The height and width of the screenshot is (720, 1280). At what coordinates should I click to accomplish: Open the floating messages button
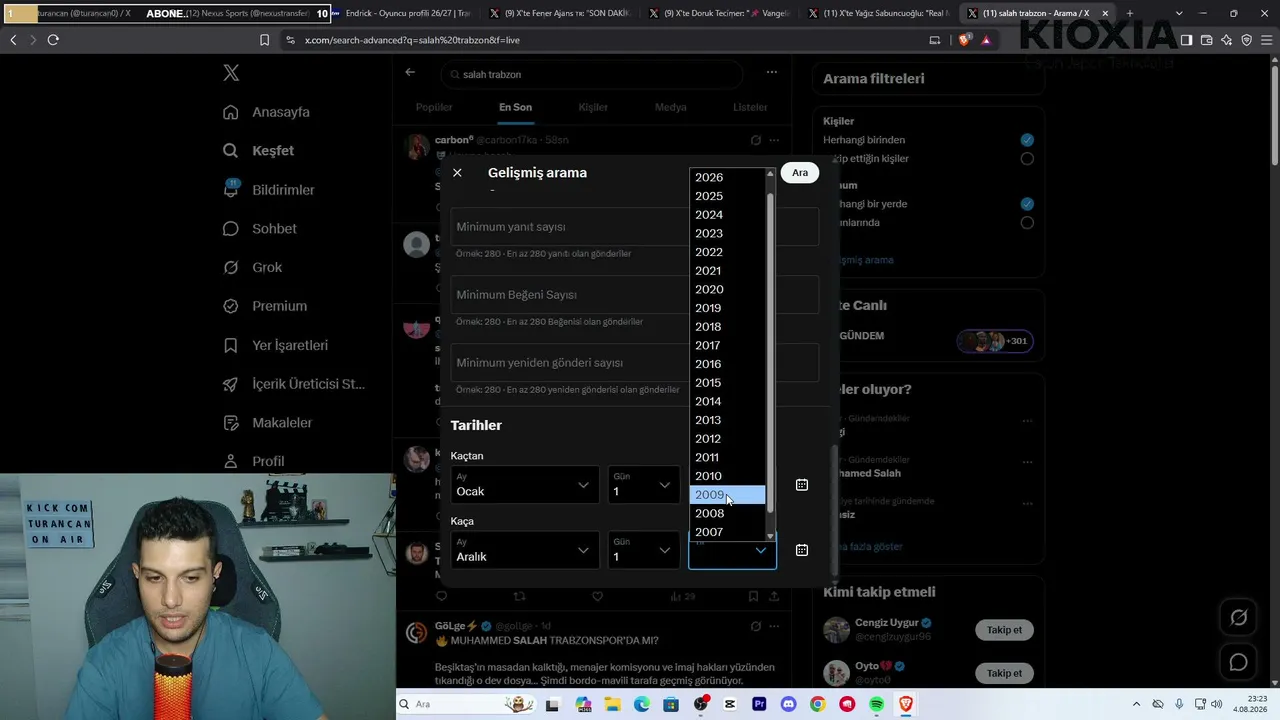[x=1238, y=662]
